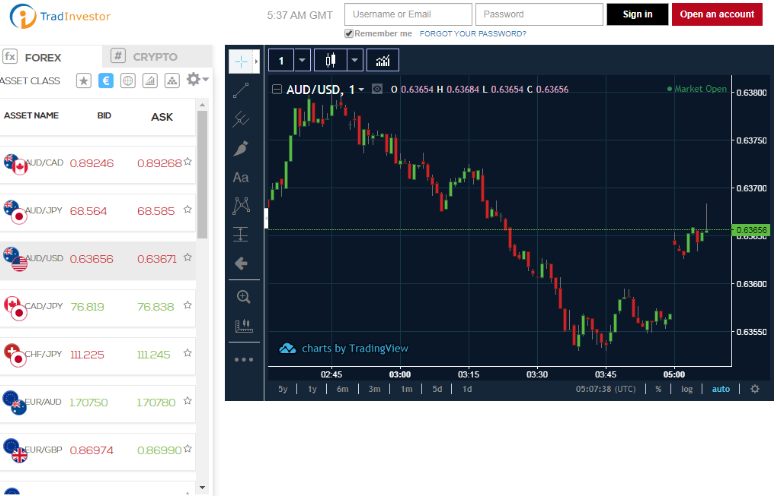Toggle auto scale on the chart

click(721, 389)
